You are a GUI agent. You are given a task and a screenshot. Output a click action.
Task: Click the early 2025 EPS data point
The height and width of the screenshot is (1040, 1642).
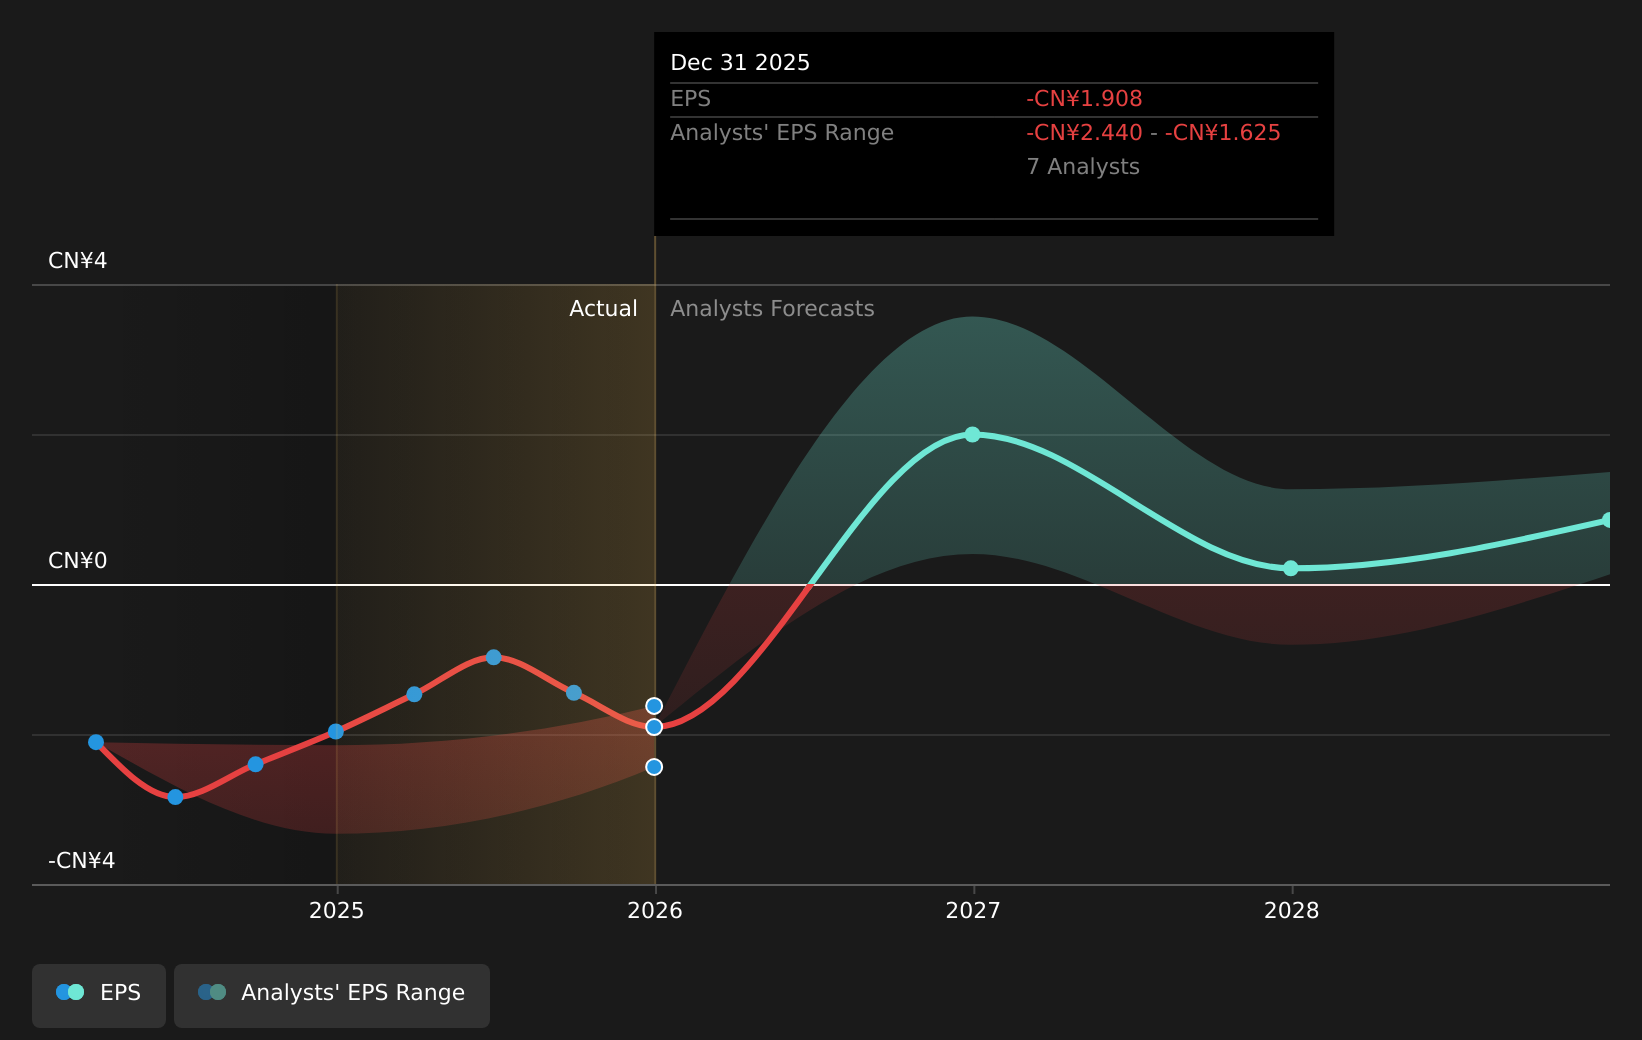coord(336,731)
